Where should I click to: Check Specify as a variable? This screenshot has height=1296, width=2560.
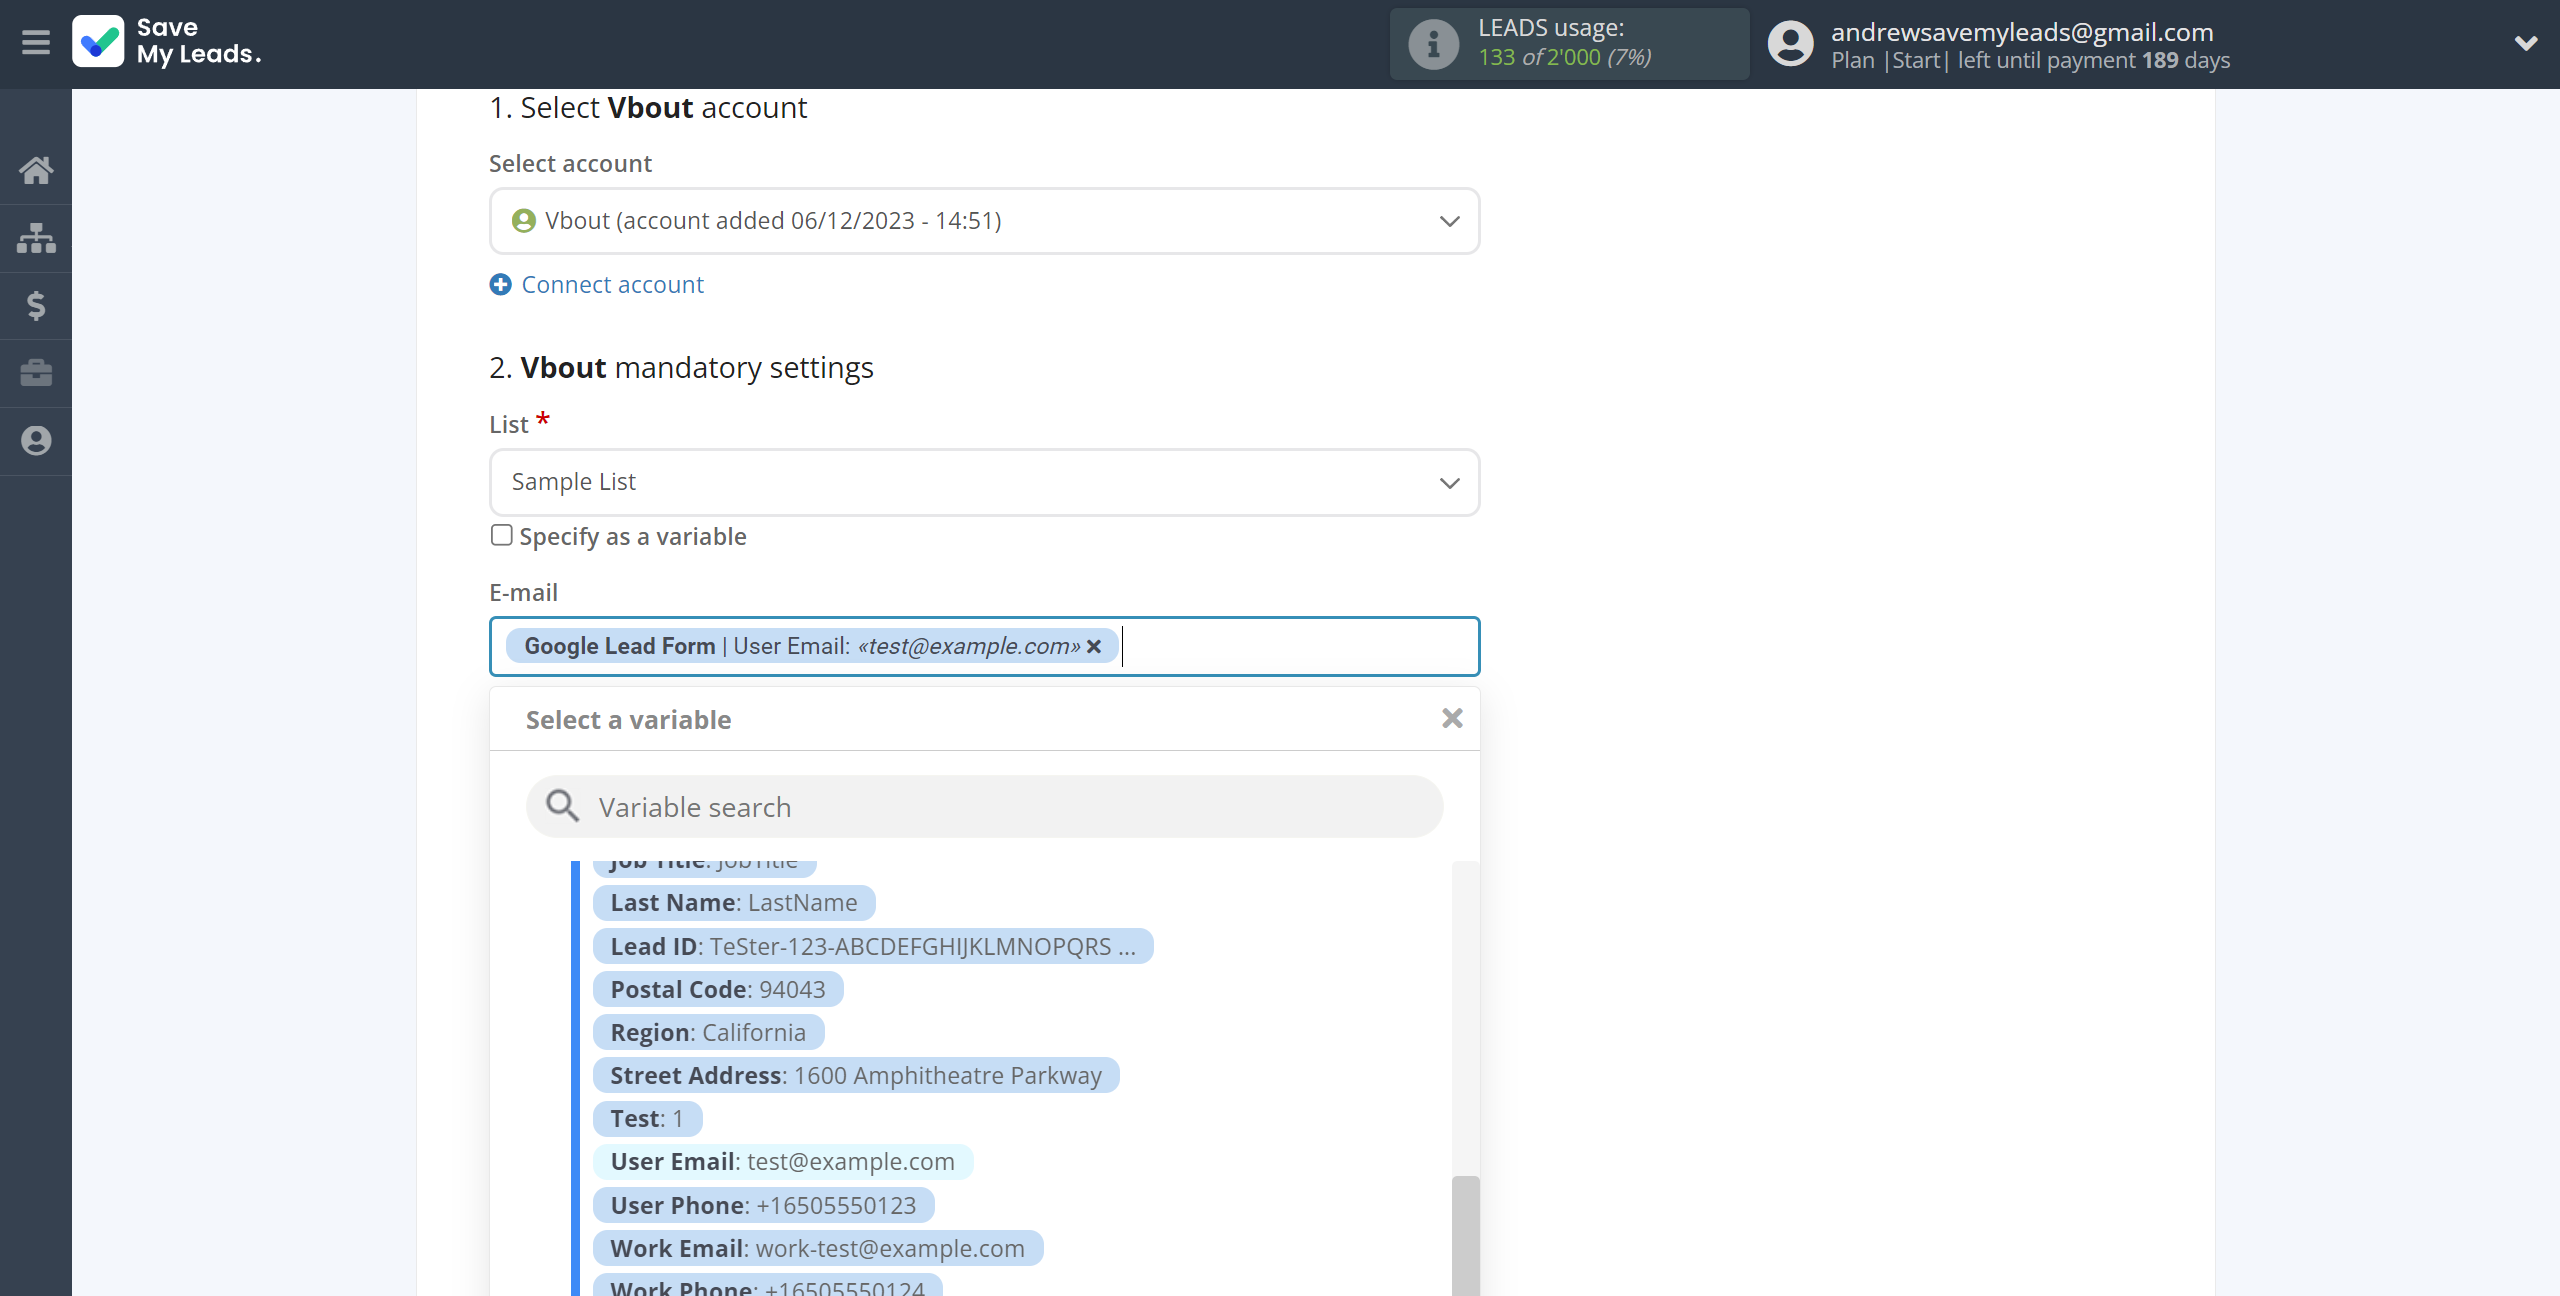pos(502,536)
